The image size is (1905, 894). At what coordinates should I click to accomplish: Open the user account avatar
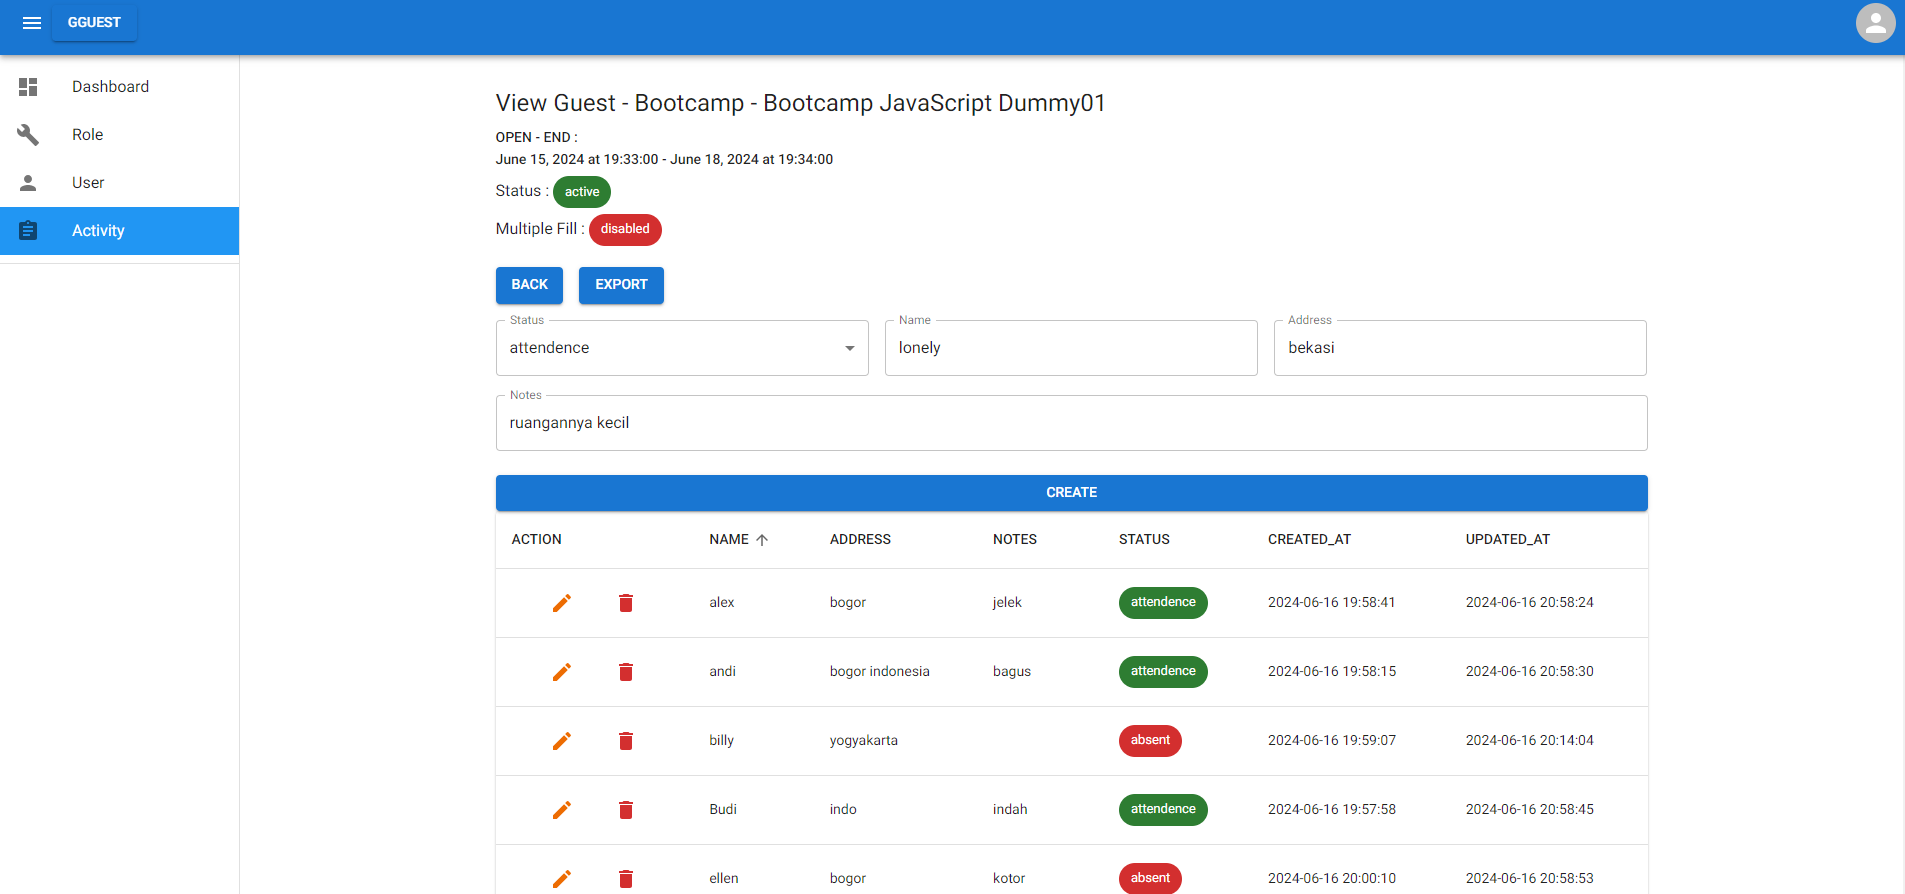(1875, 23)
